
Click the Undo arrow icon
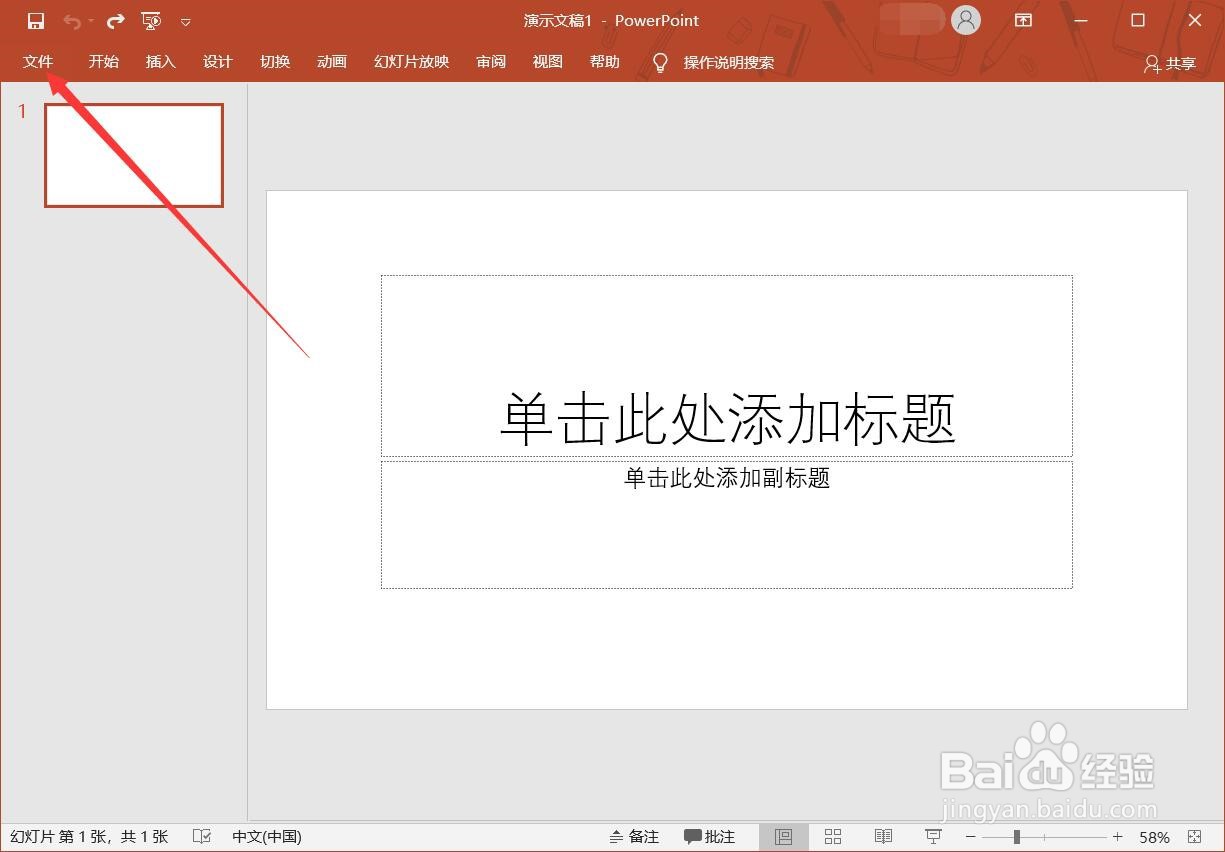[x=72, y=21]
